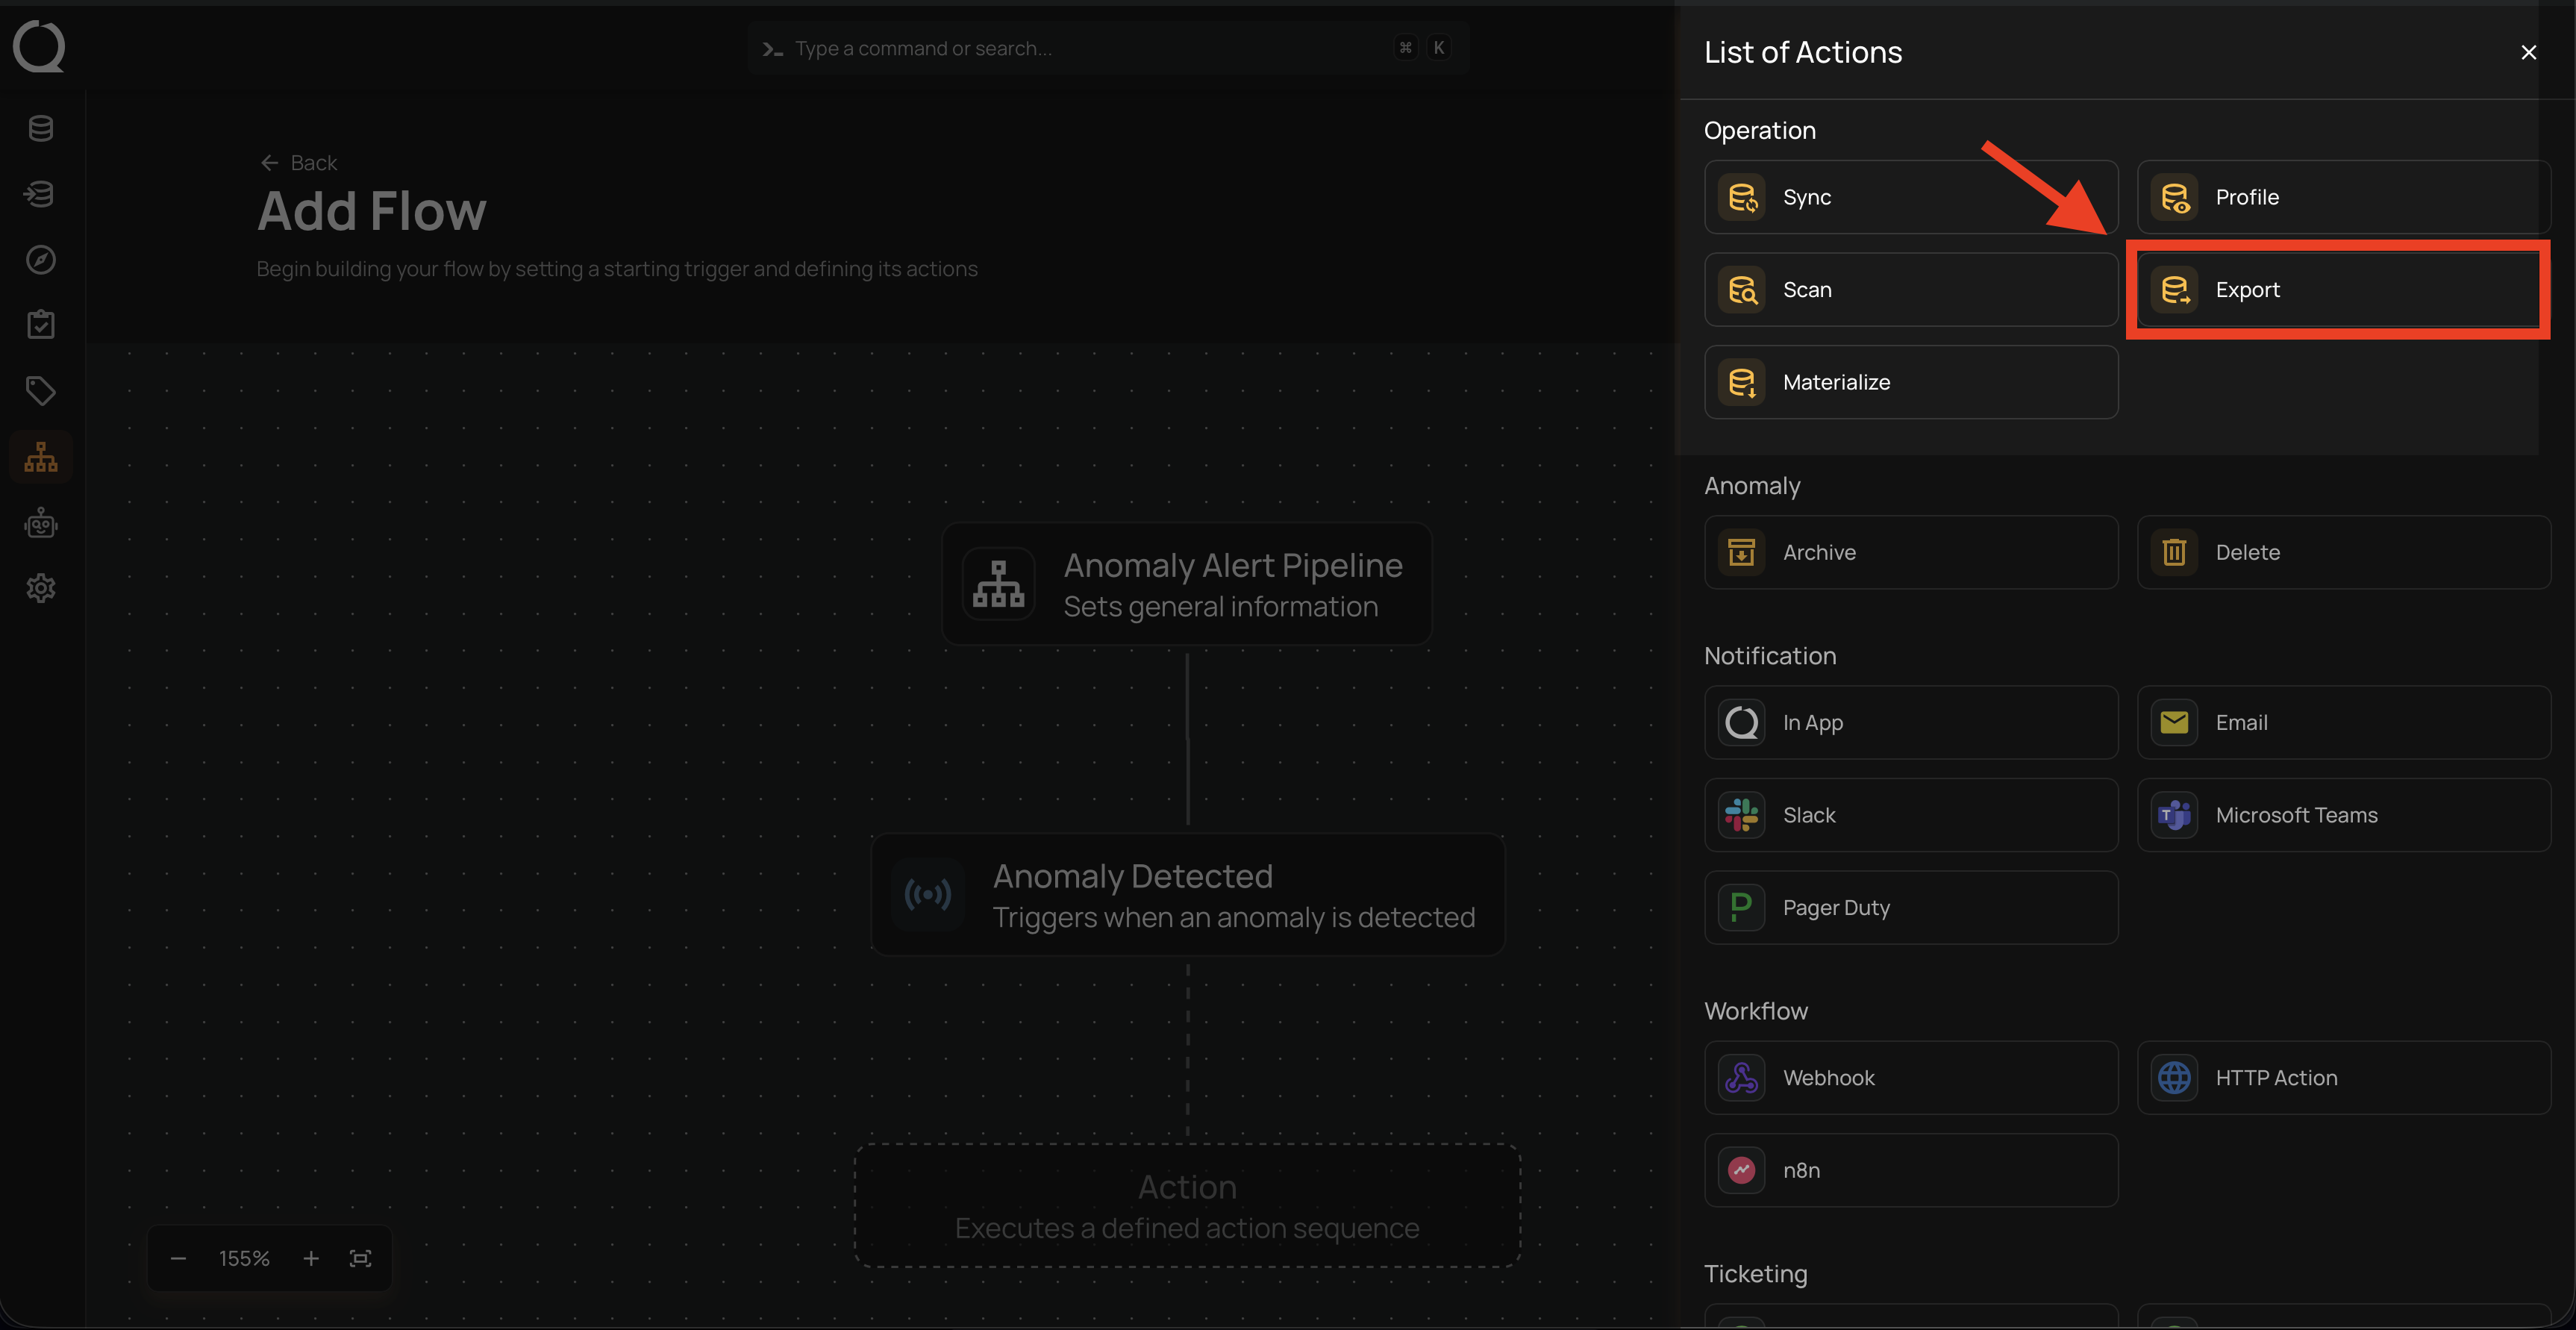
Task: Select the Export operation action
Action: click(x=2340, y=290)
